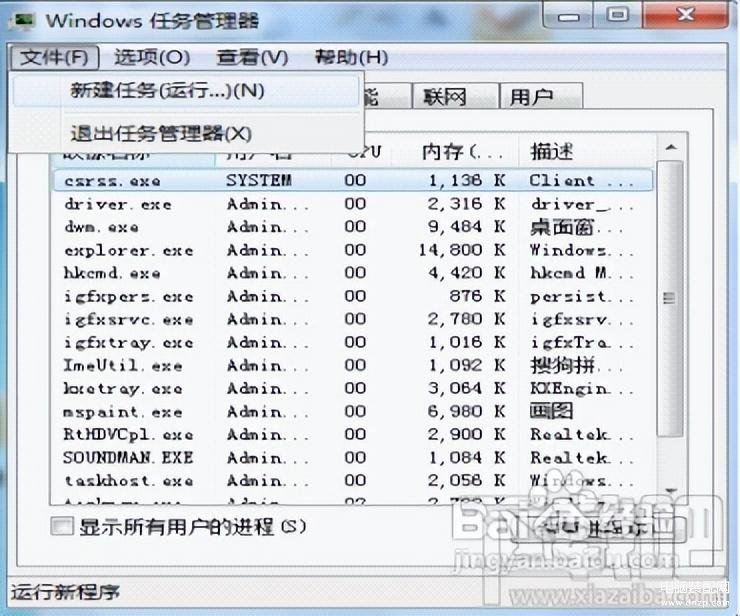
Task: Switch to the 用户 tab
Action: (541, 97)
